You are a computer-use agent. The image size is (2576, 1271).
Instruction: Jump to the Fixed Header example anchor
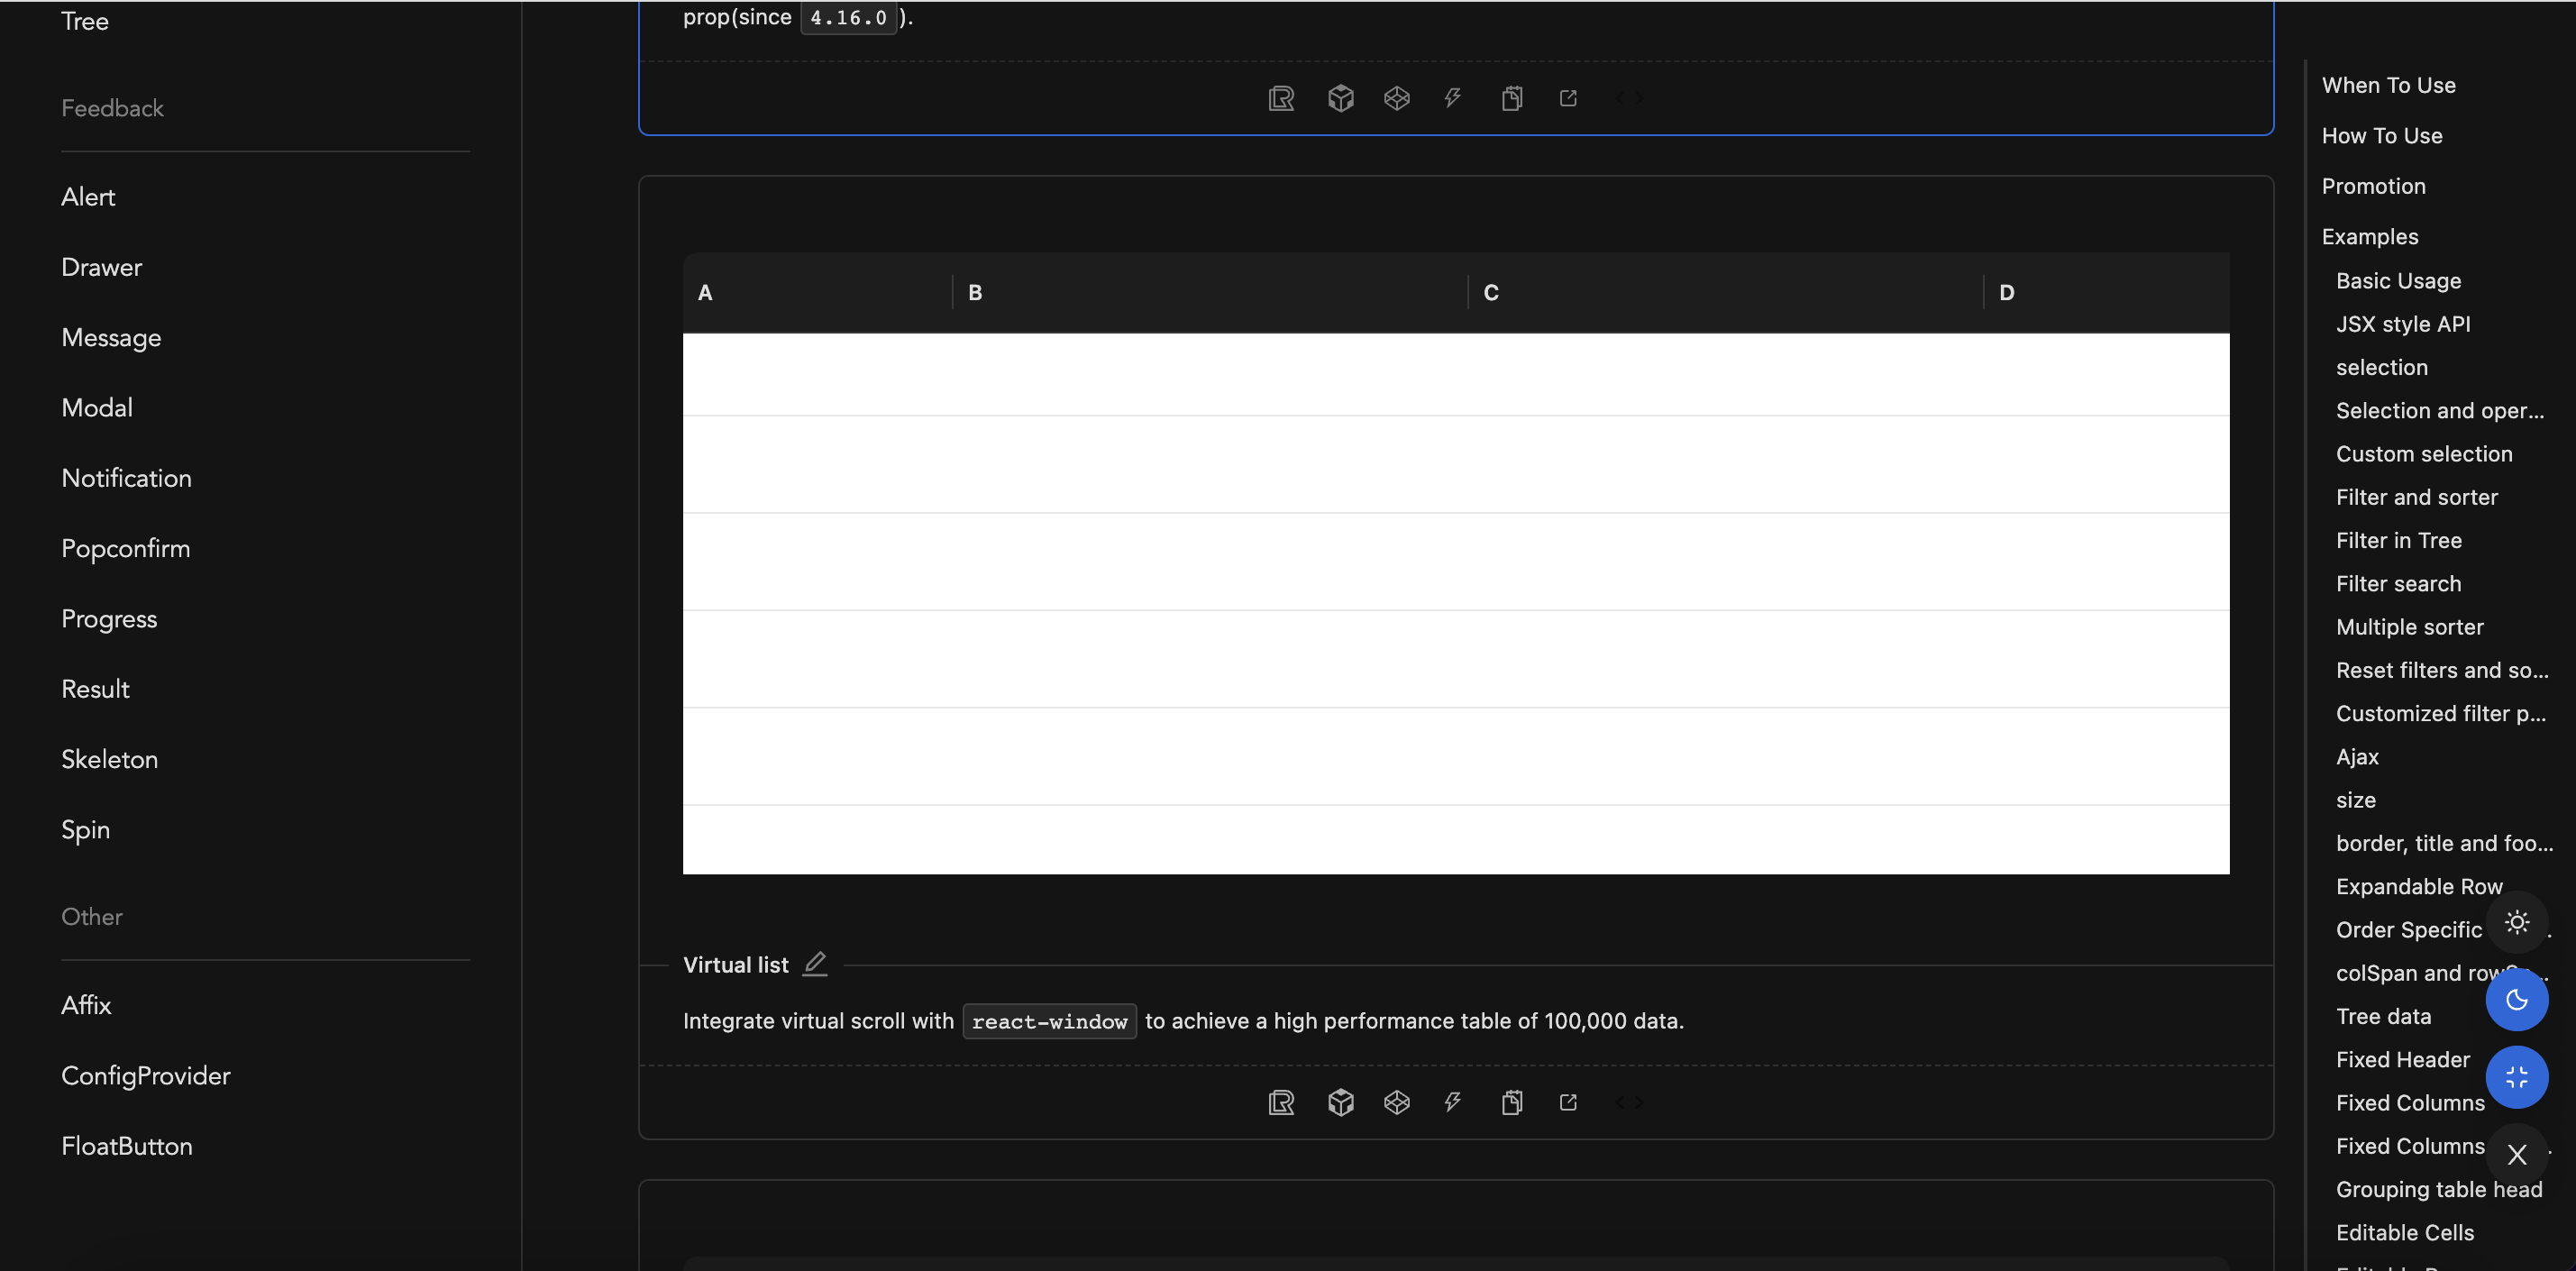(2403, 1059)
